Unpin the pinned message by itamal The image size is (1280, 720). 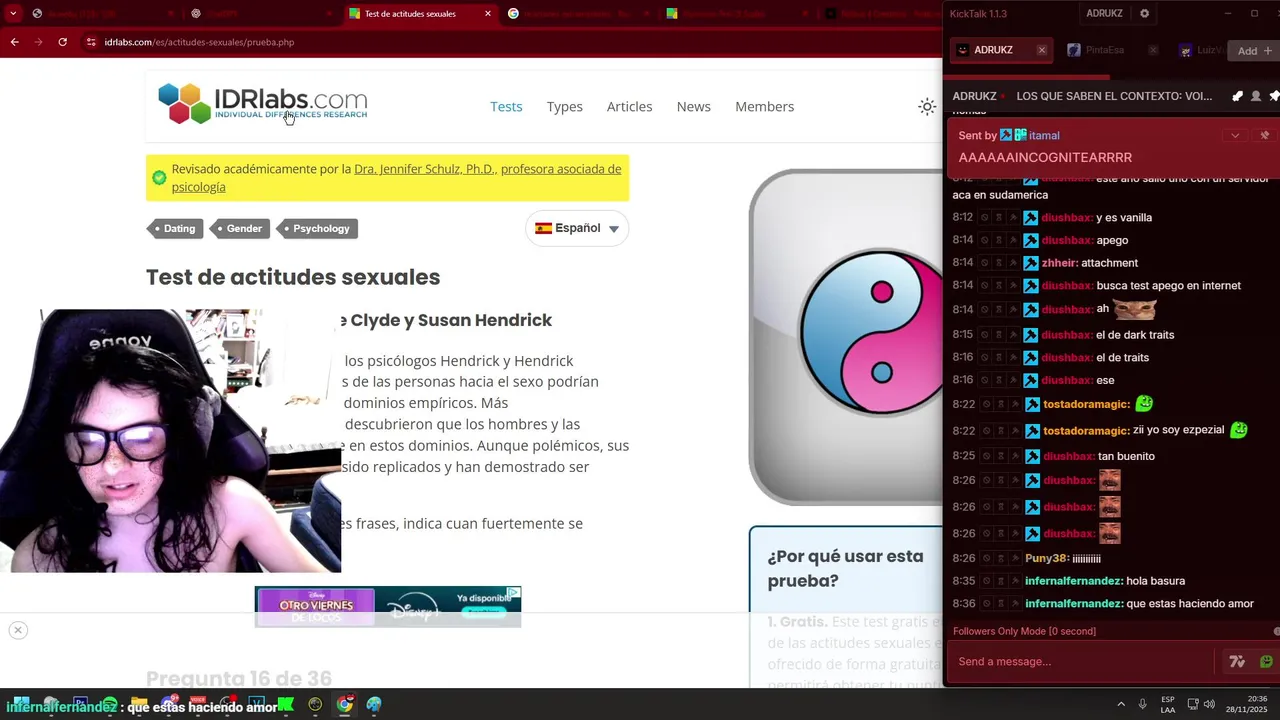pyautogui.click(x=1264, y=136)
